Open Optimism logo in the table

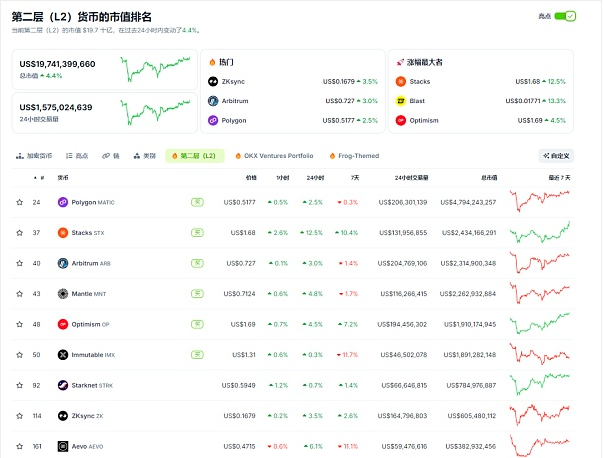pos(63,324)
